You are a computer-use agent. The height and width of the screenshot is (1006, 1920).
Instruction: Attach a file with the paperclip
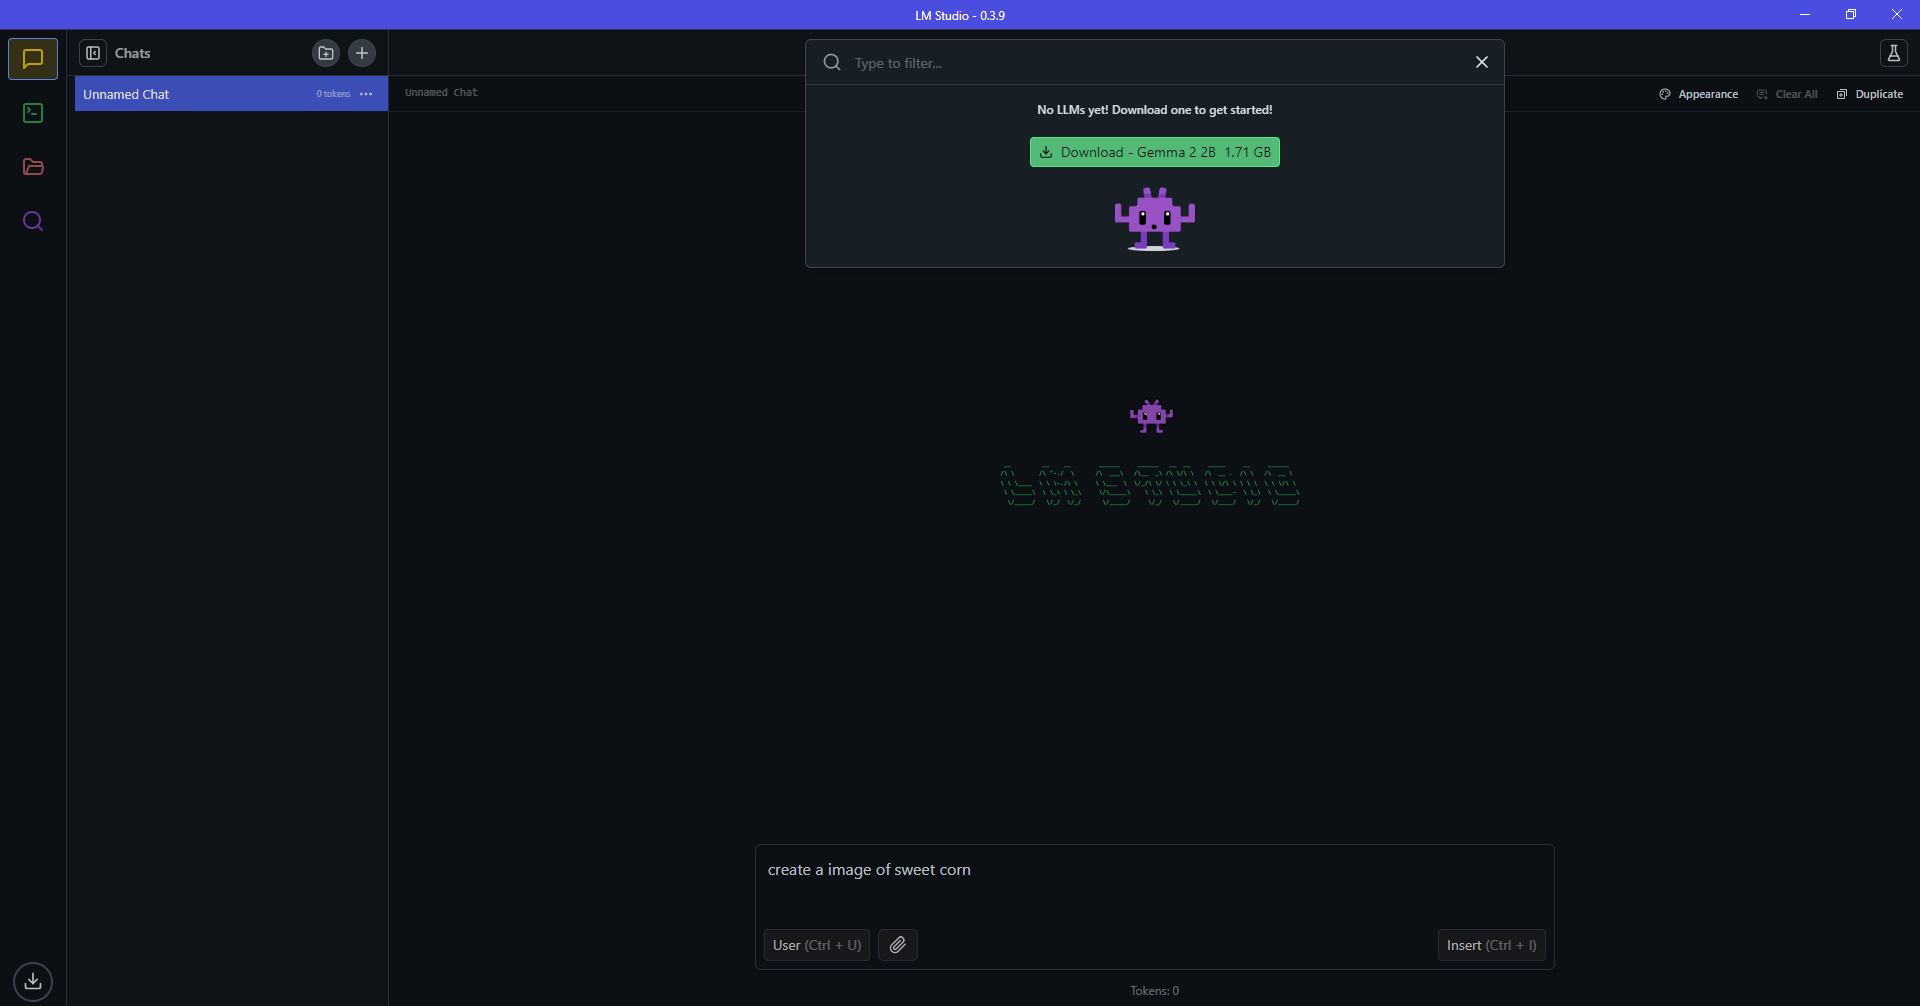898,945
